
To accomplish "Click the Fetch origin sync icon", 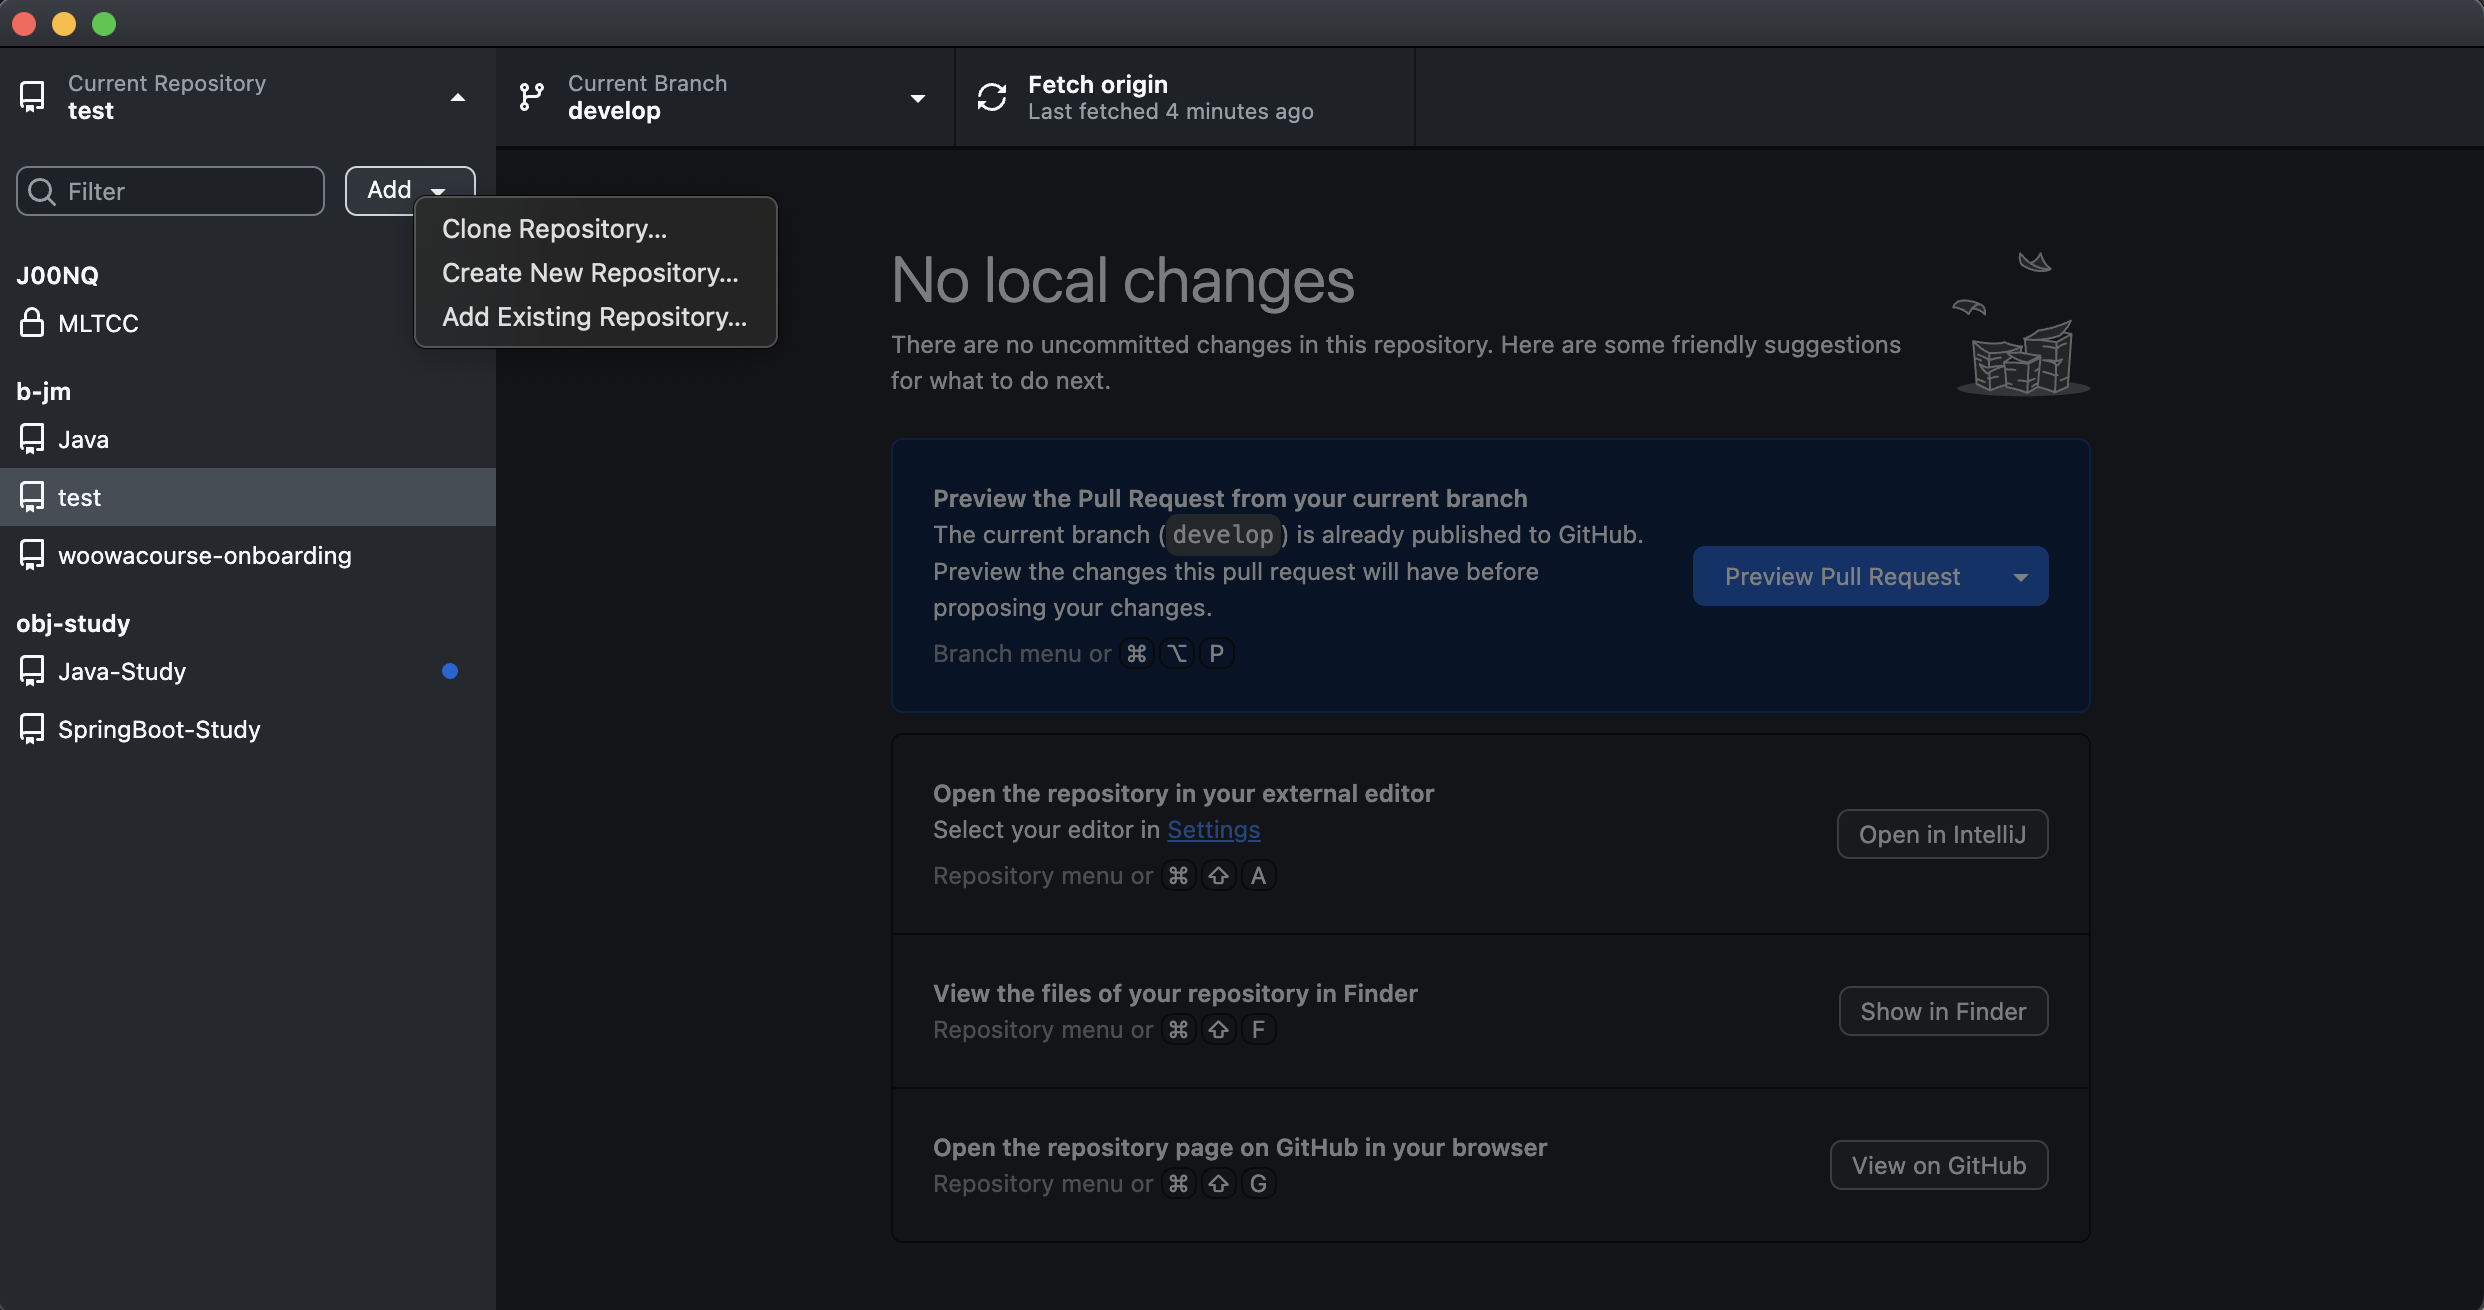I will tap(991, 97).
